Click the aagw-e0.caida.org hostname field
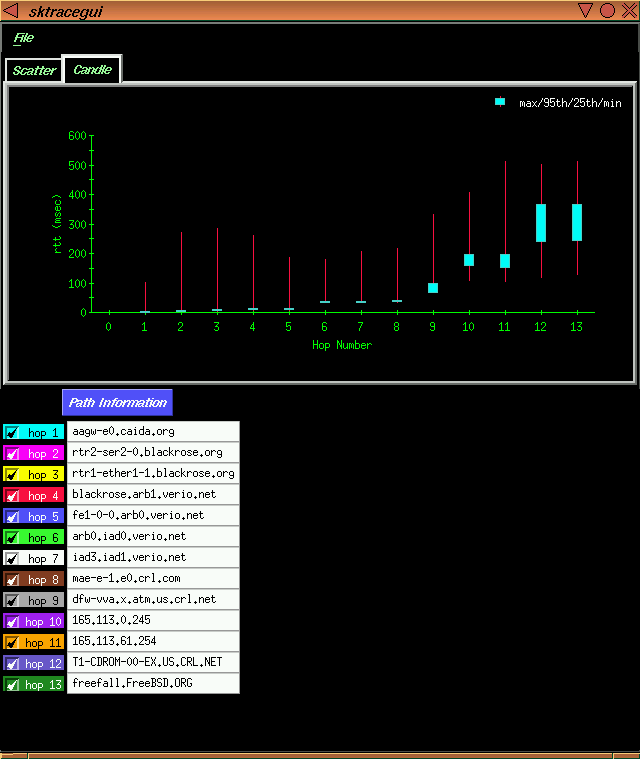This screenshot has width=640, height=759. pos(153,432)
